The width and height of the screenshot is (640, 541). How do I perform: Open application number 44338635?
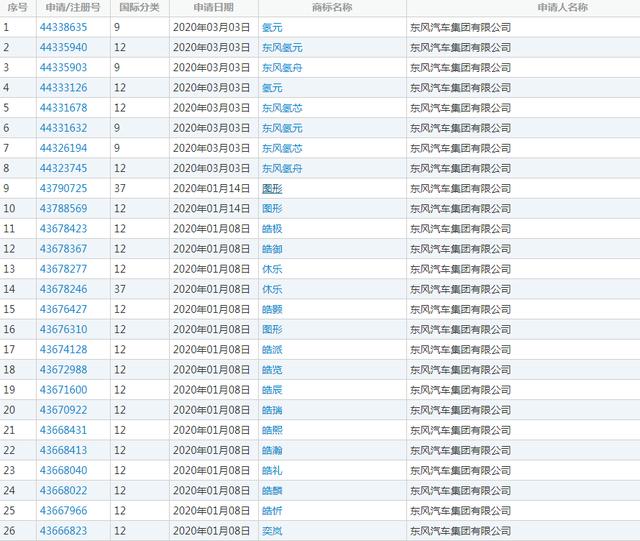coord(63,27)
